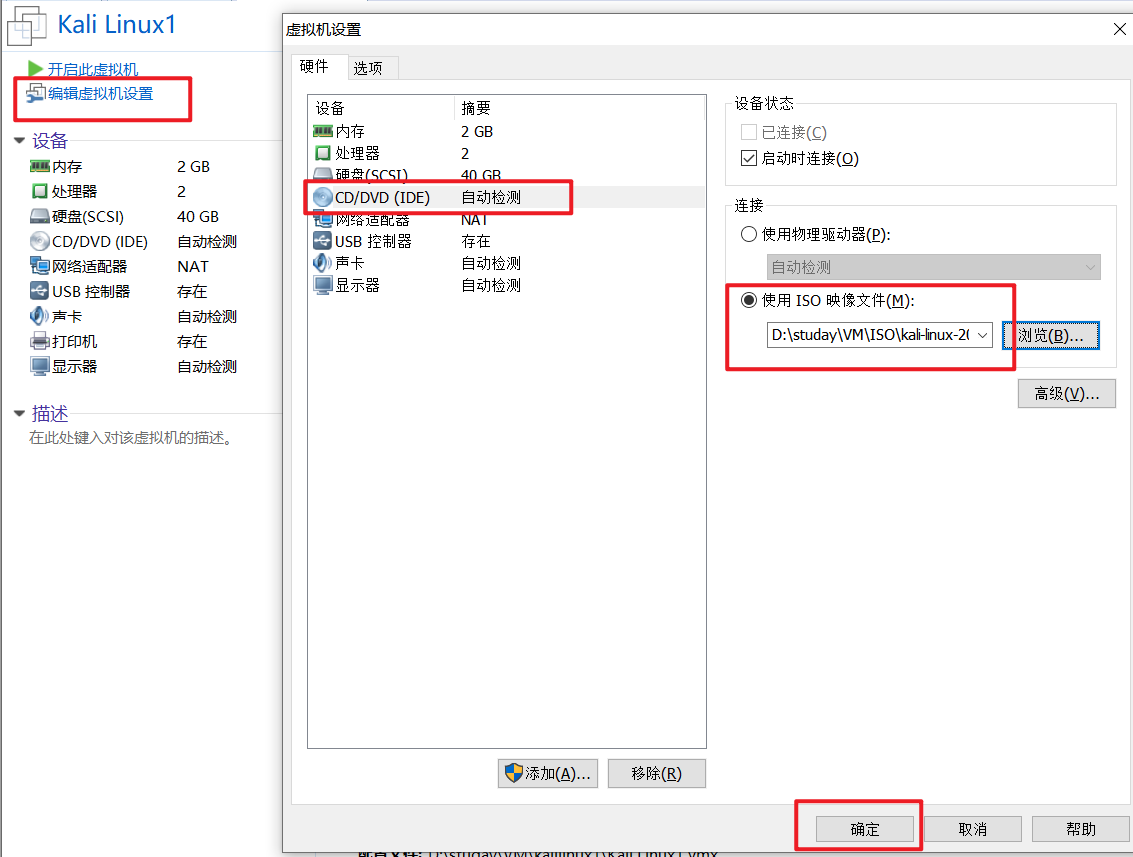Select processor icon in main window device list

click(x=40, y=191)
